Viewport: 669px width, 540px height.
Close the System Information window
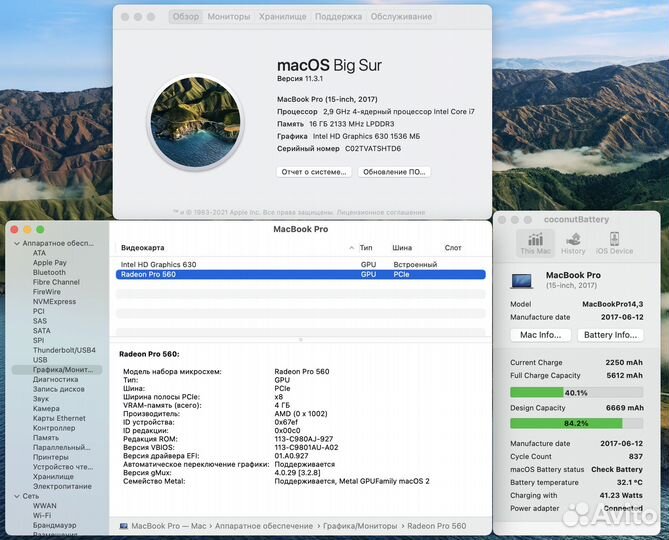[15, 230]
